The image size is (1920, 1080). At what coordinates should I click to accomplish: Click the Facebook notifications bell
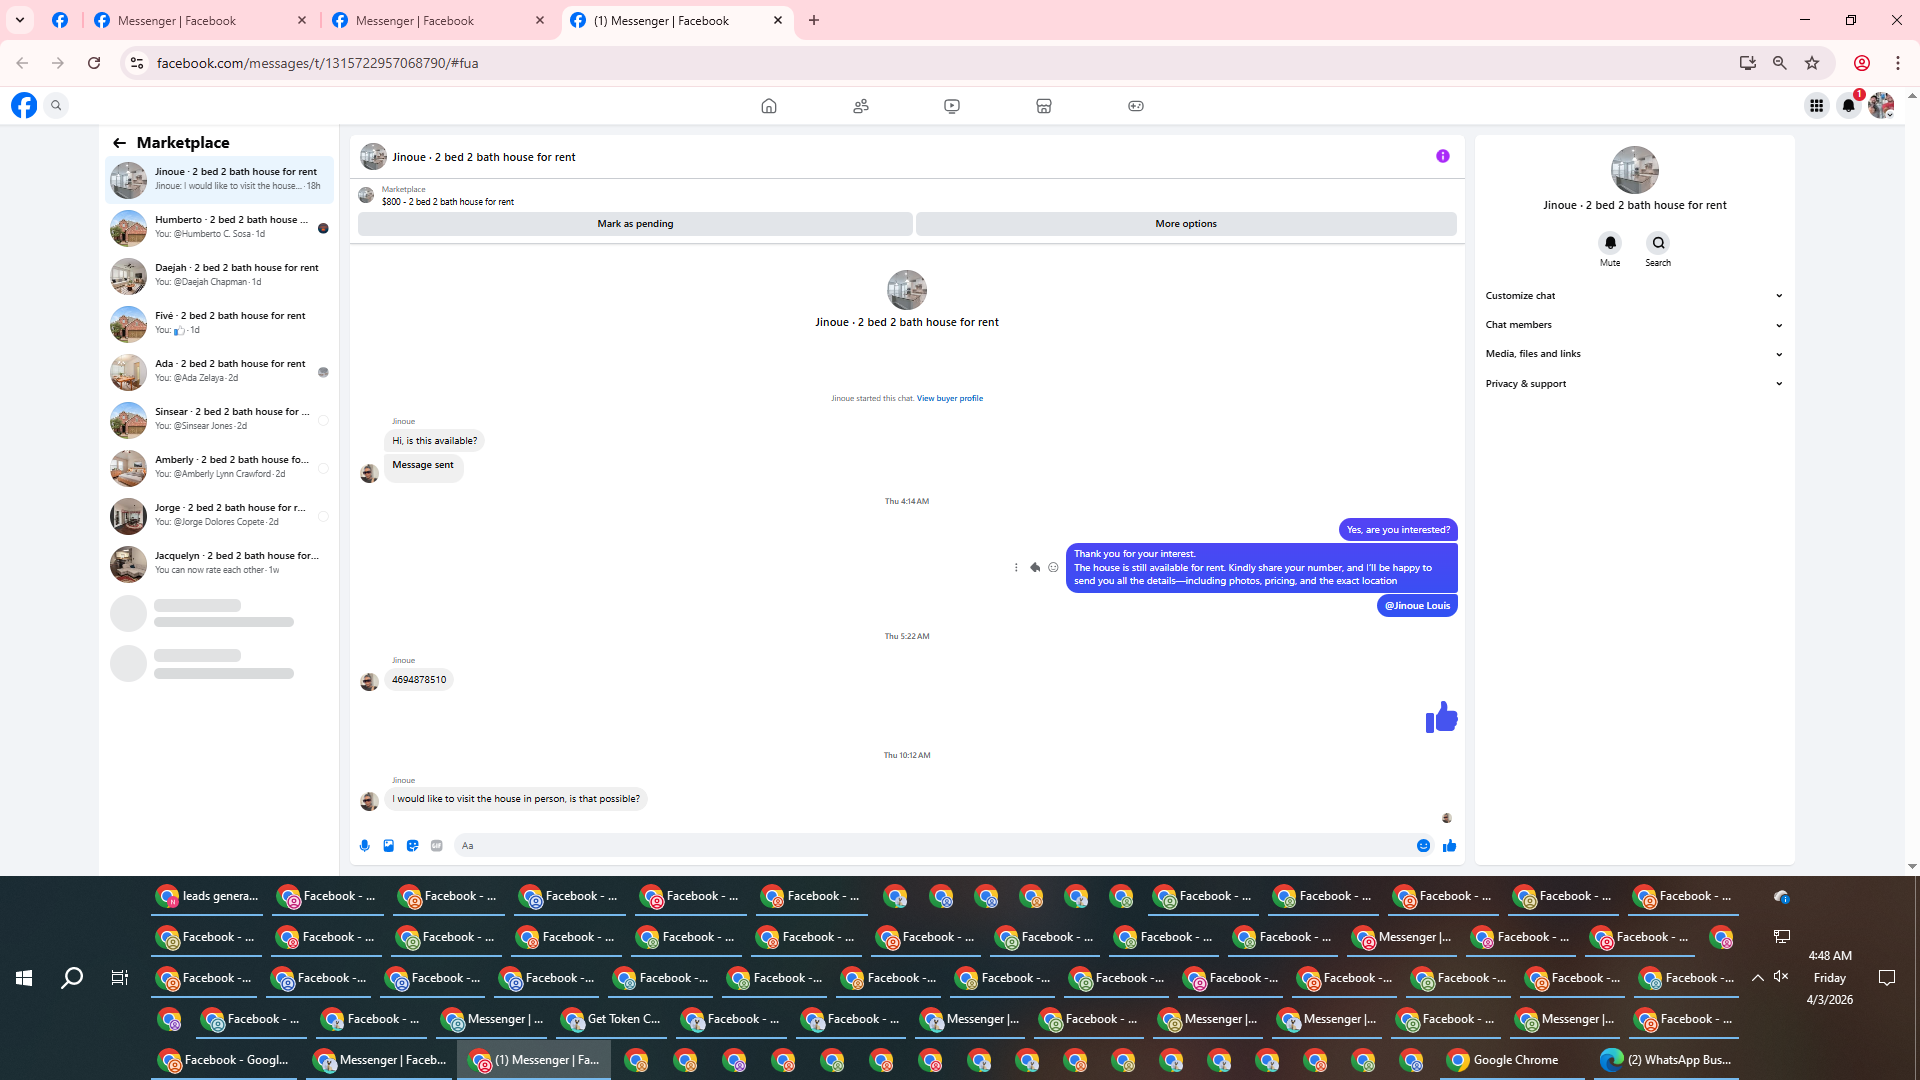pyautogui.click(x=1848, y=106)
